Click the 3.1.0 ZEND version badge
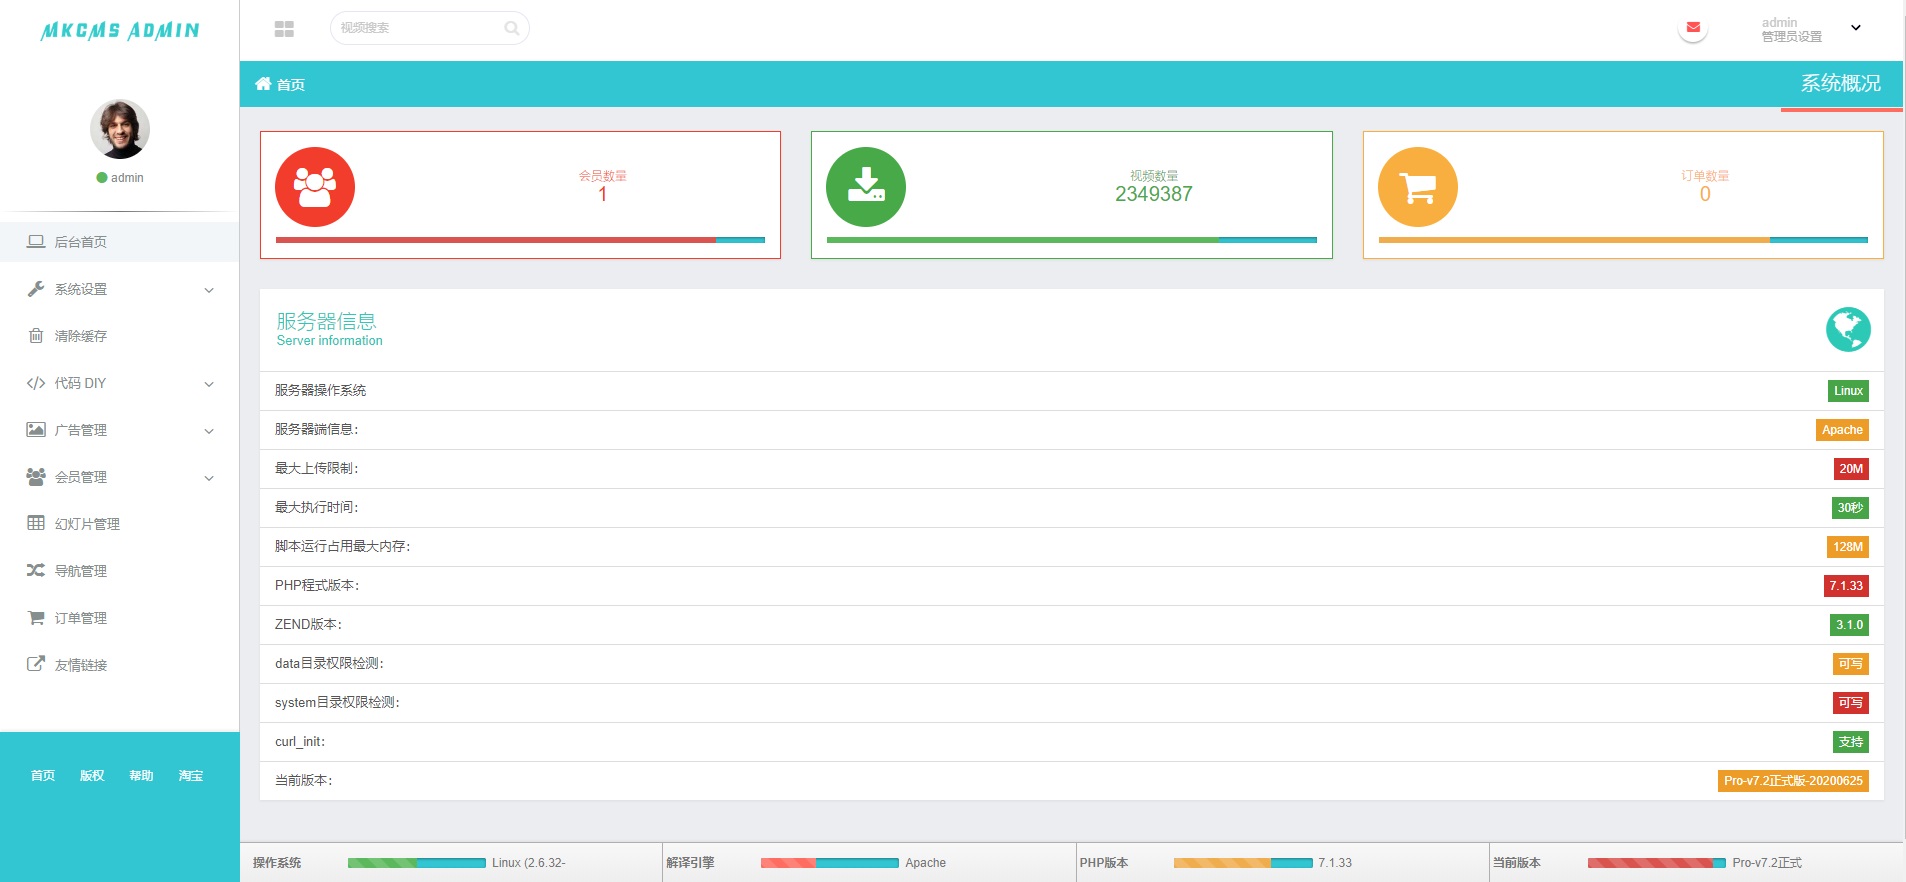 1849,625
